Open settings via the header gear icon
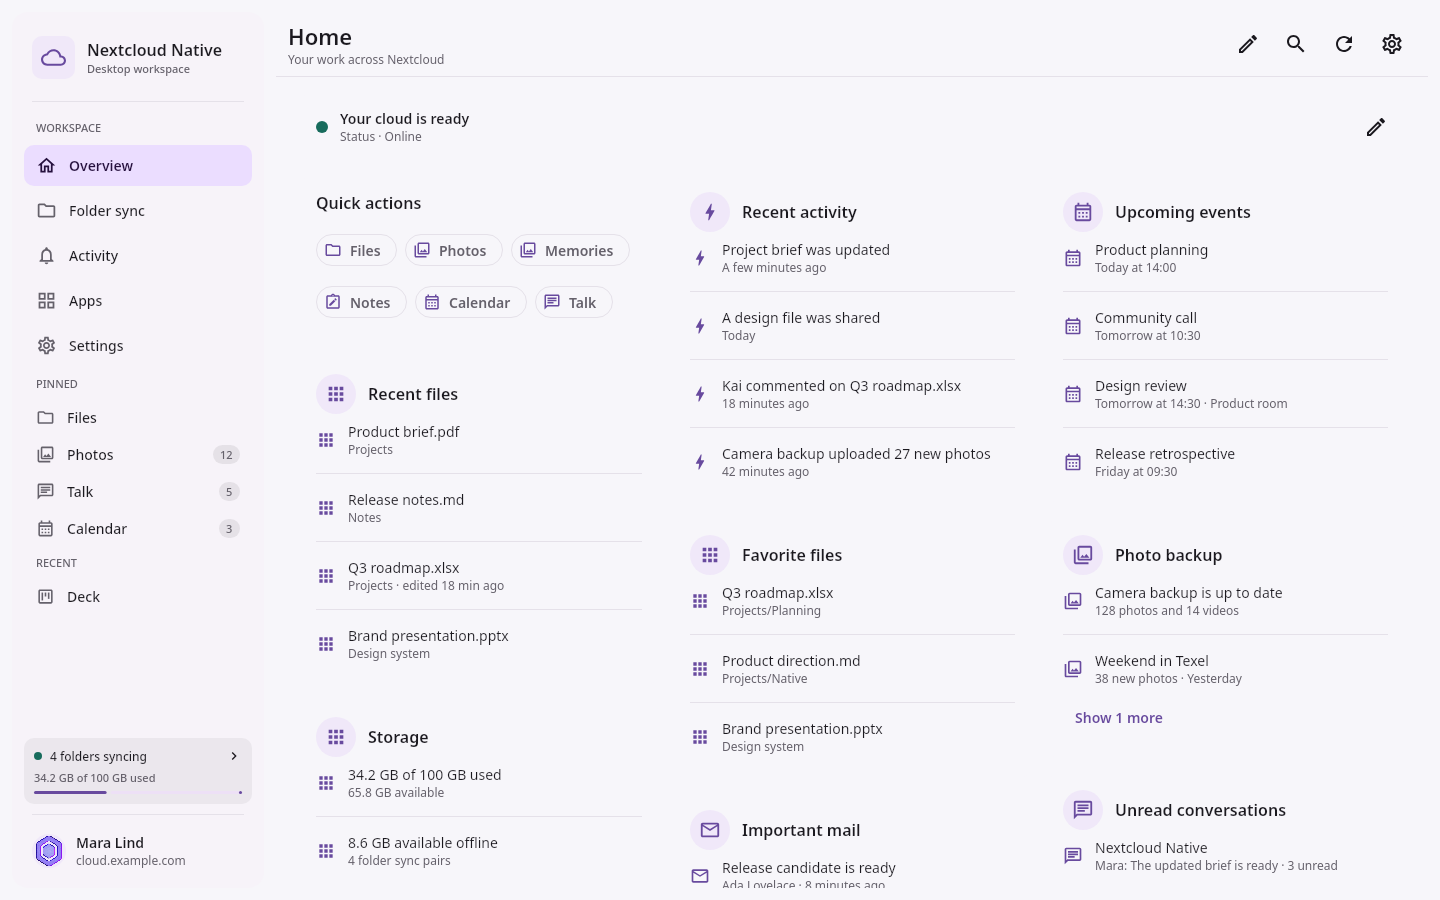Viewport: 1440px width, 900px height. (1392, 44)
